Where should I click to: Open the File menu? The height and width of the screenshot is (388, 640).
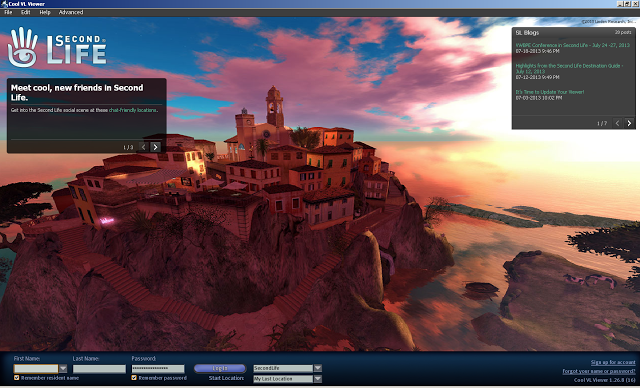tap(8, 12)
